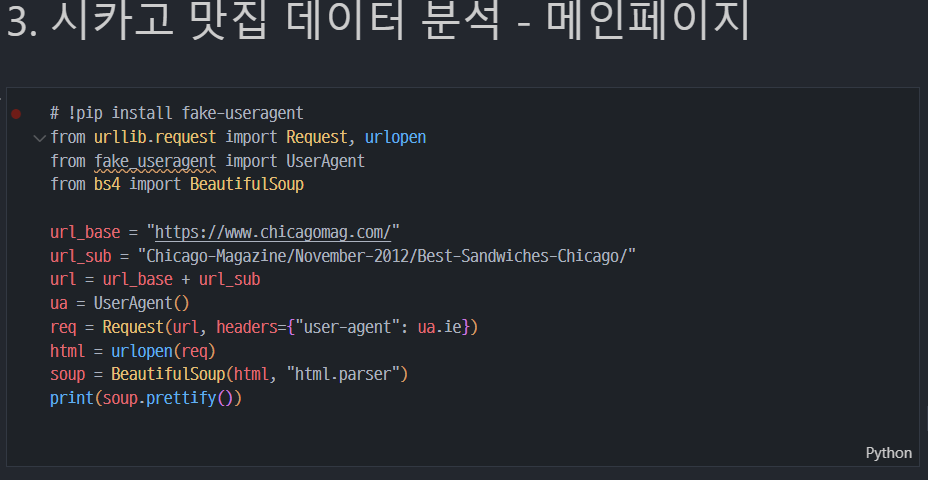Image resolution: width=928 pixels, height=480 pixels.
Task: Select the heading '3. 시카고 맛집 데이터 분석 - 메인페이지'
Action: coord(379,22)
